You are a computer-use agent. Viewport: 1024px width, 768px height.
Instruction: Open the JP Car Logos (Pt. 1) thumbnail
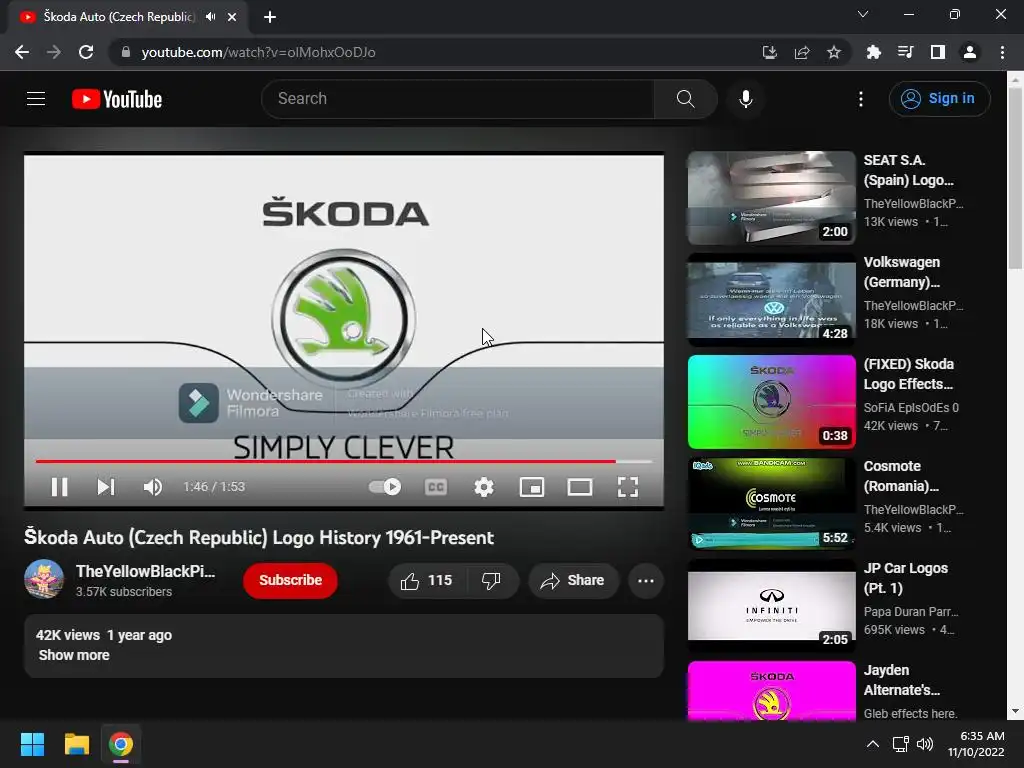pos(771,605)
